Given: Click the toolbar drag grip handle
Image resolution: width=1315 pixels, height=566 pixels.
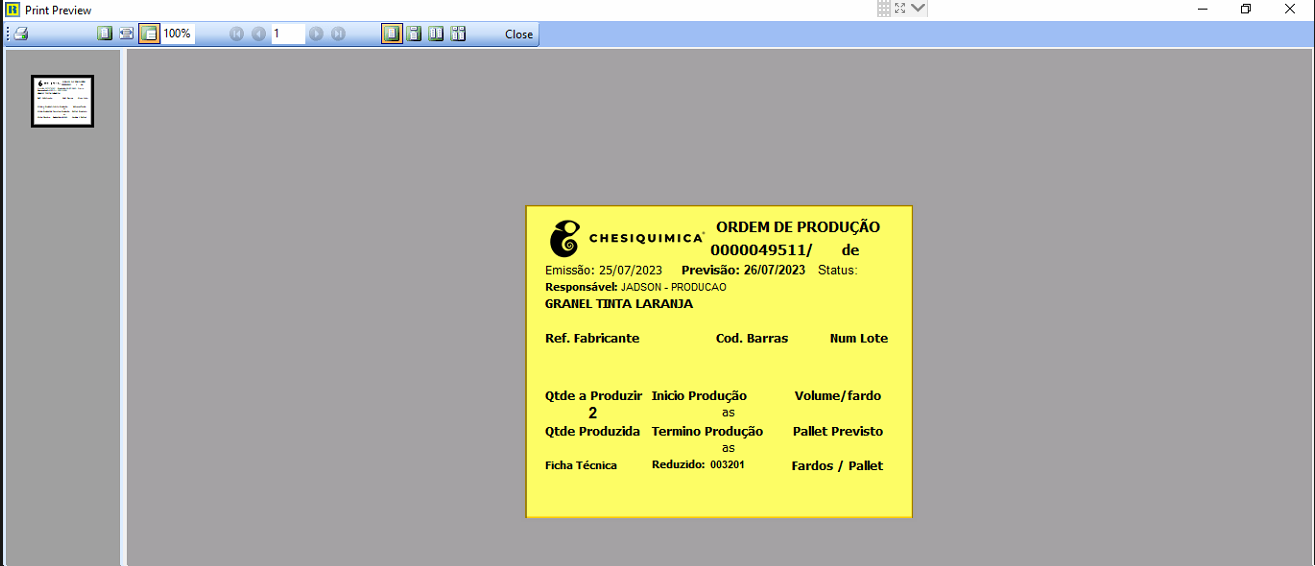Looking at the screenshot, I should point(8,34).
